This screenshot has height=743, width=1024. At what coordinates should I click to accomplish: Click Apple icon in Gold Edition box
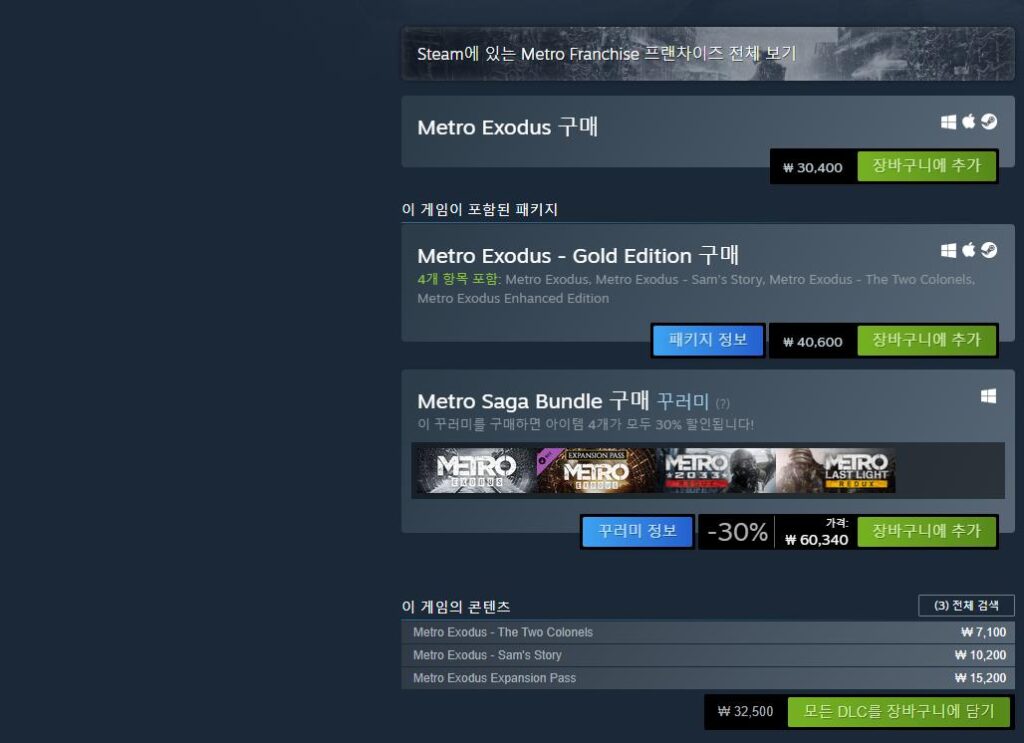click(969, 249)
